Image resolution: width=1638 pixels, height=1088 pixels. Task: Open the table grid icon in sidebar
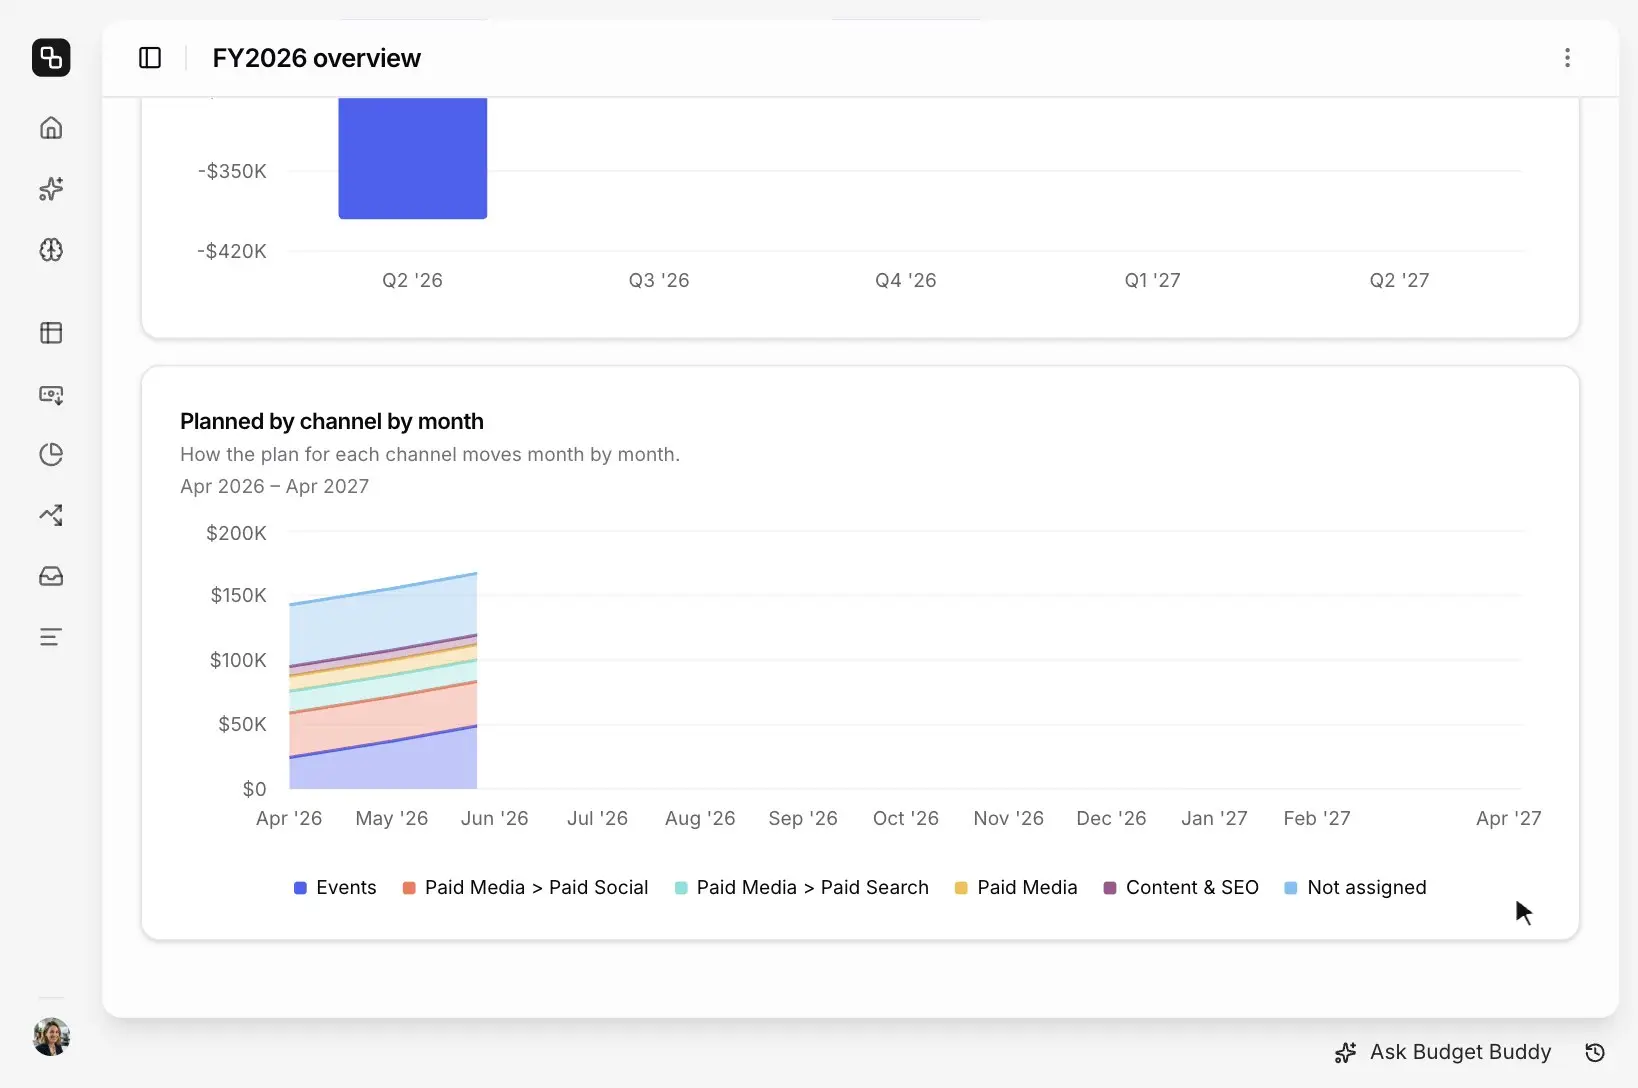click(51, 333)
